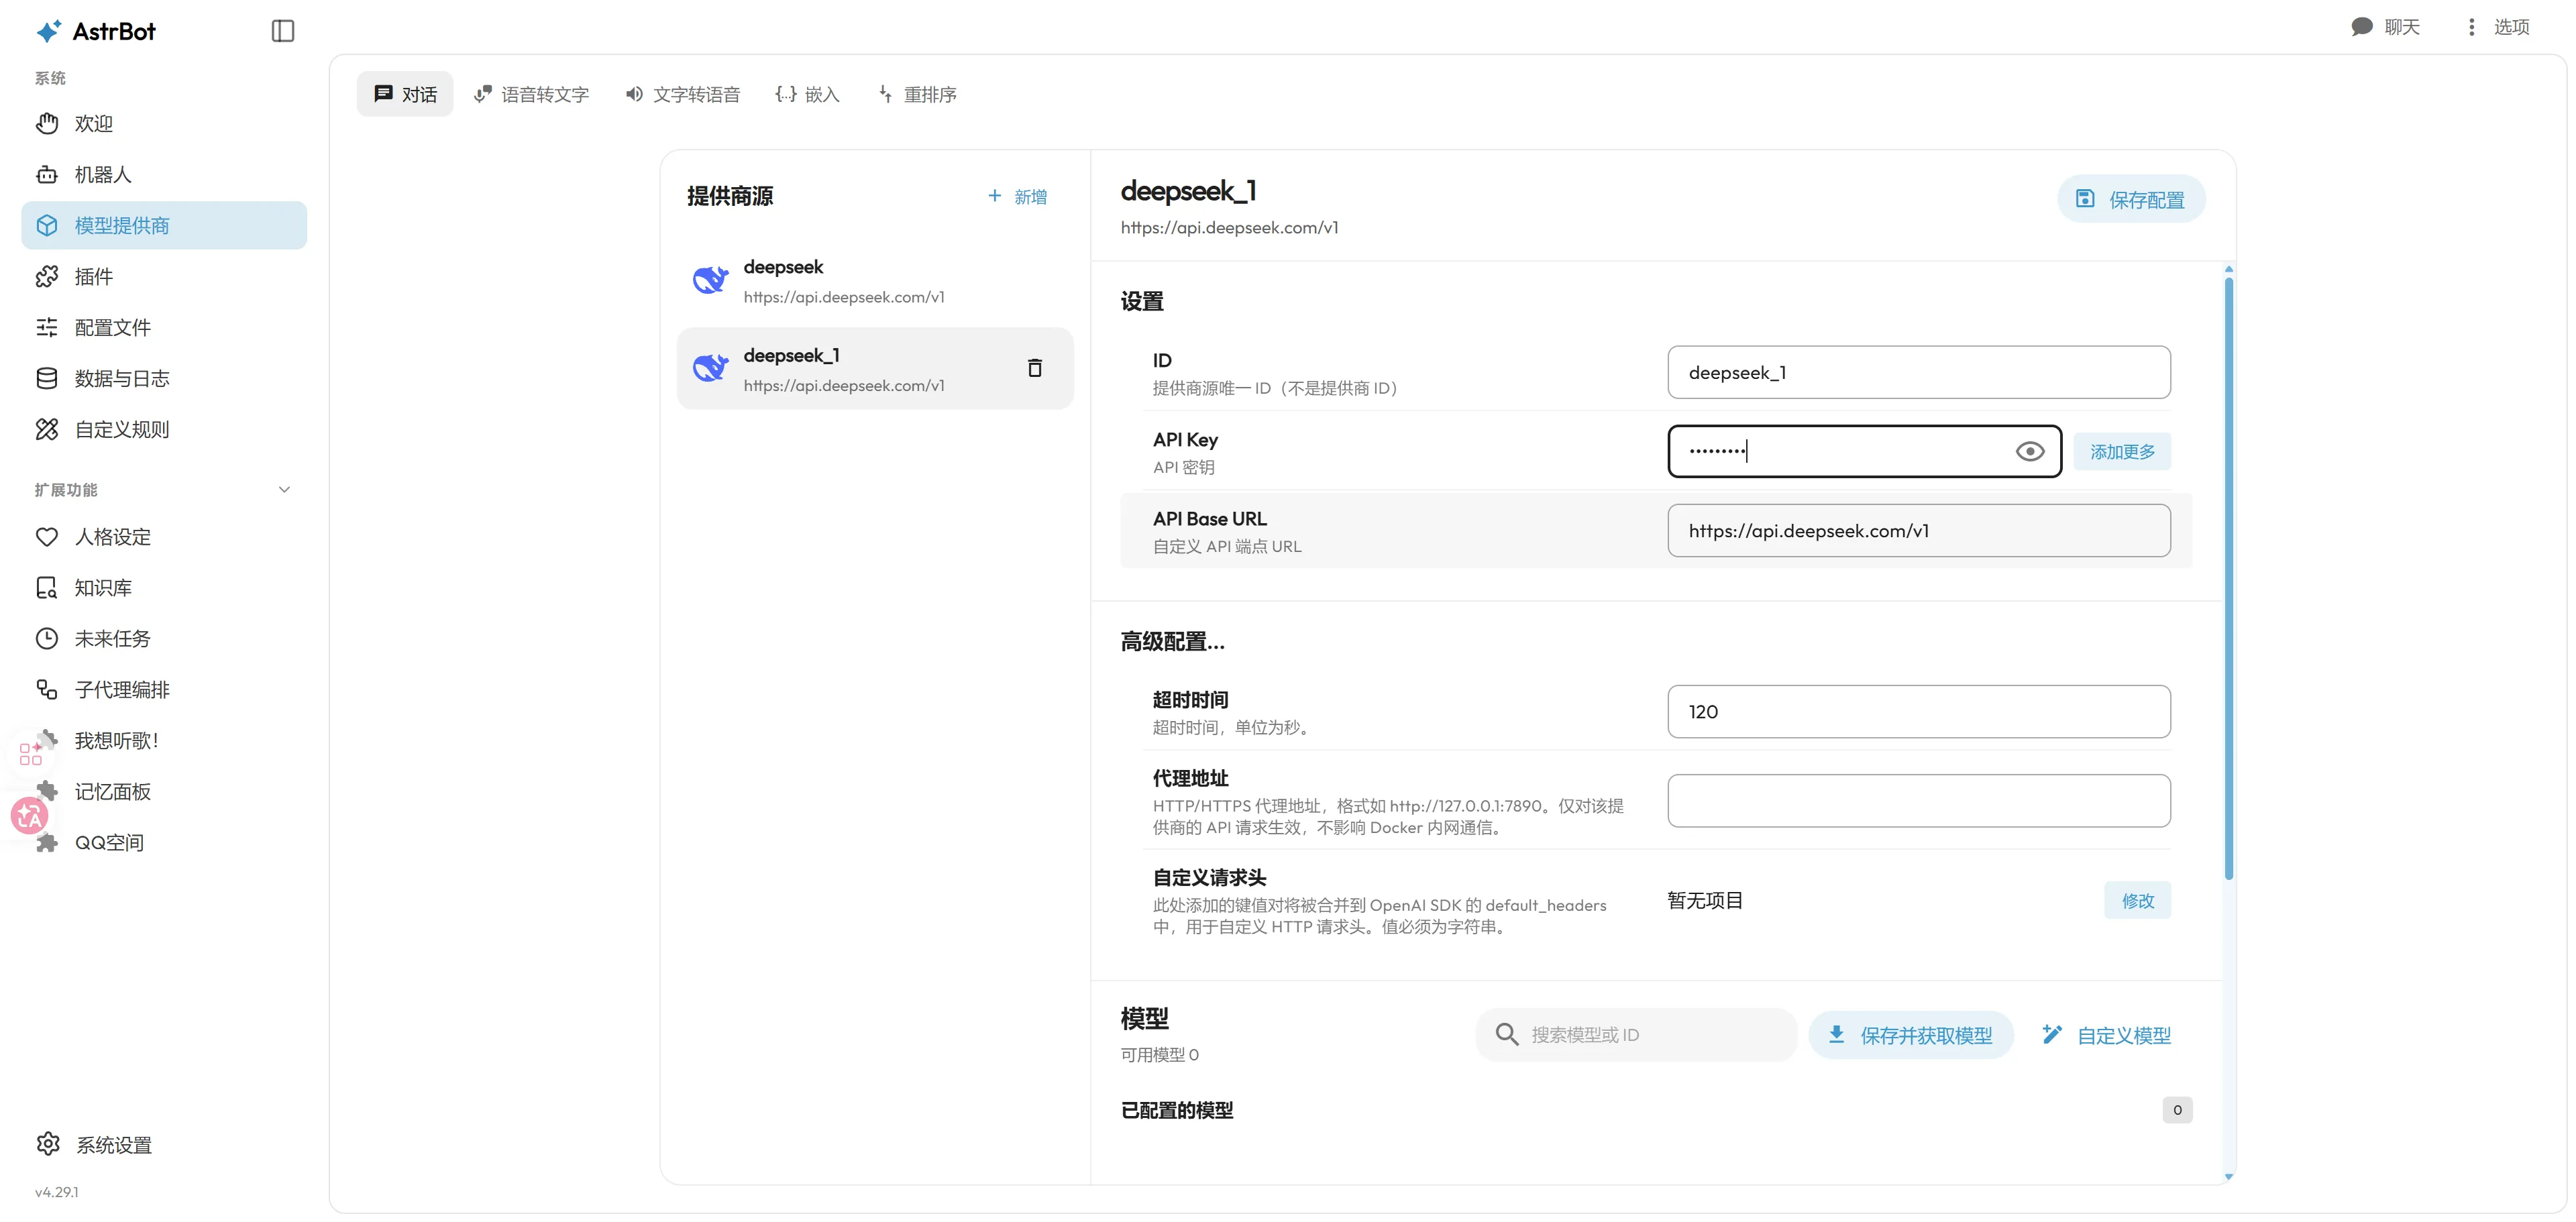Select the deepseek provider source entry
2576x1222 pixels.
[x=875, y=281]
